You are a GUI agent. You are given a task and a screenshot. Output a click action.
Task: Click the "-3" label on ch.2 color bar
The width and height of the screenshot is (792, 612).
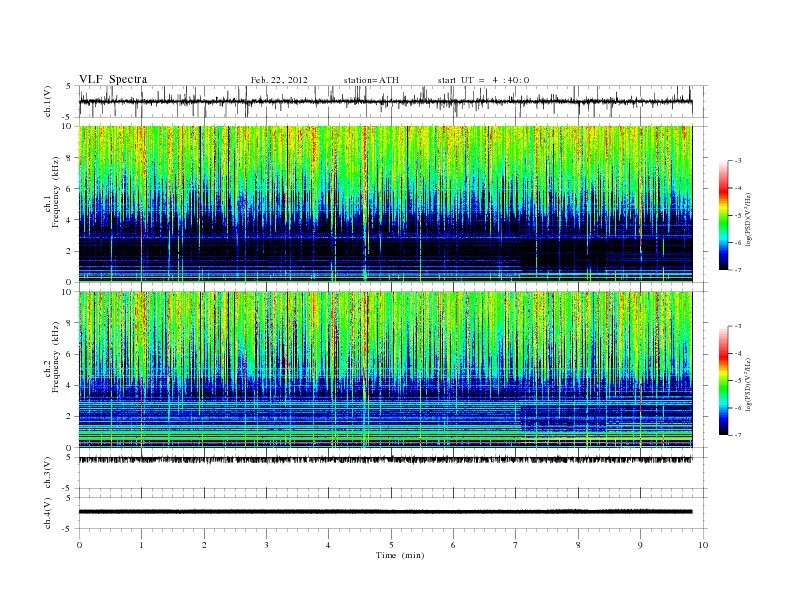click(x=737, y=327)
